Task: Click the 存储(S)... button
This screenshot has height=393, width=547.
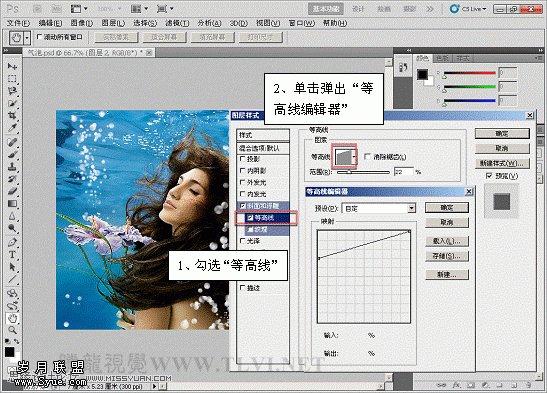Action: 447,256
